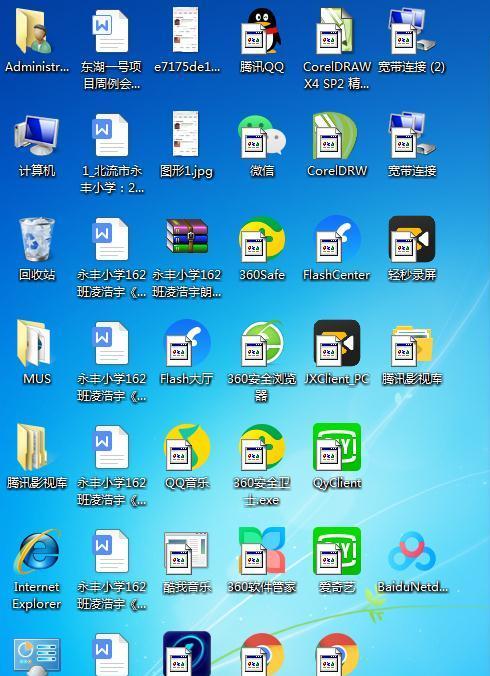Viewport: 490px width, 676px height.
Task: Launch 轻秒录屏 screen recorder shortcut
Action: coord(412,239)
